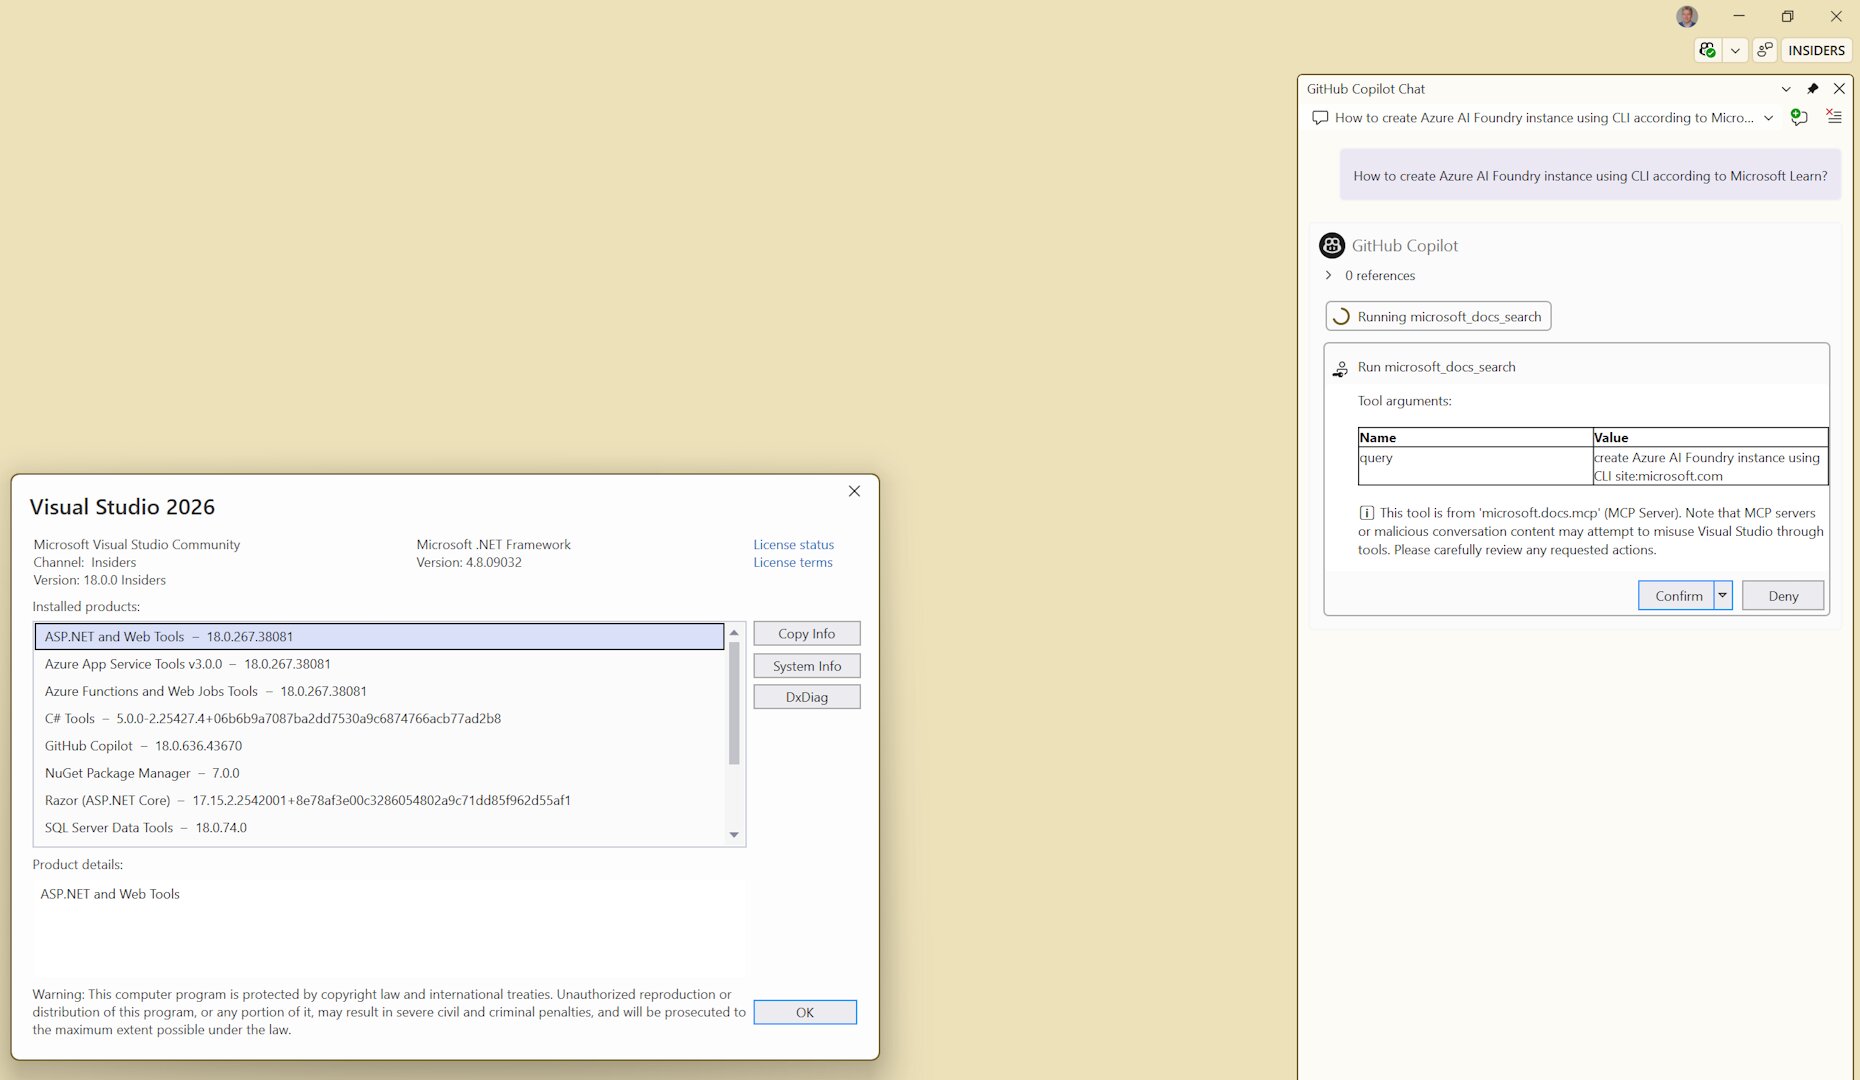This screenshot has height=1080, width=1860.
Task: Click the microsoft_docs_search tool run icon
Action: [x=1340, y=367]
